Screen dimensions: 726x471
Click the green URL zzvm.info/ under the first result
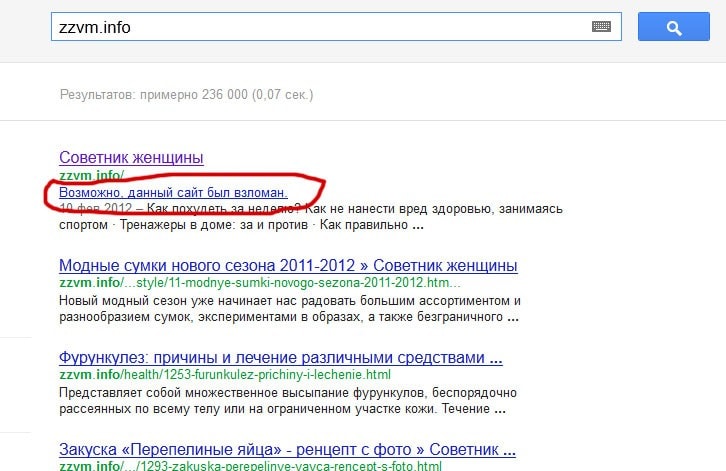click(92, 176)
